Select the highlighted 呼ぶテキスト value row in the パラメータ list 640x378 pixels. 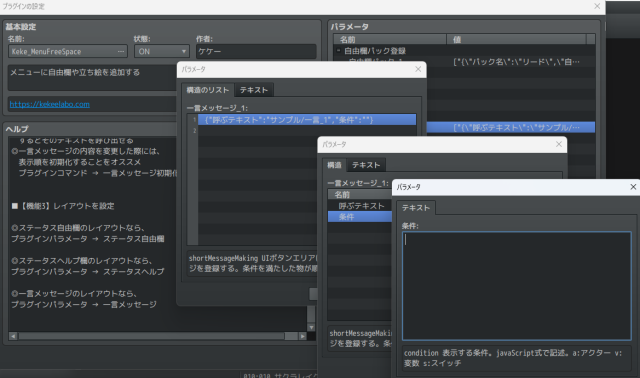tap(511, 127)
